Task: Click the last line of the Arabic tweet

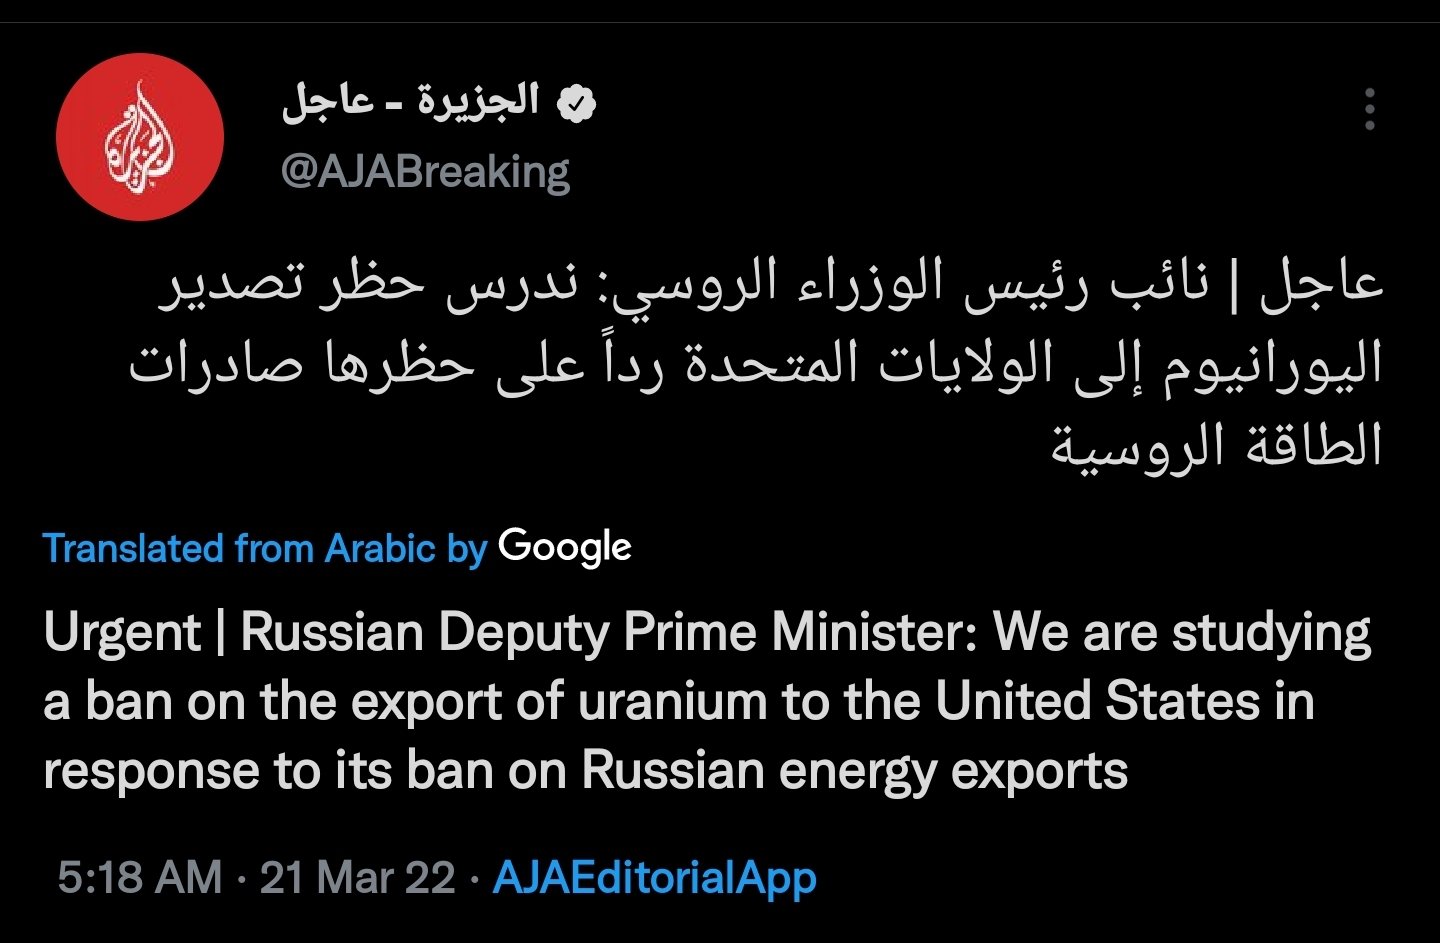Action: click(x=1215, y=445)
